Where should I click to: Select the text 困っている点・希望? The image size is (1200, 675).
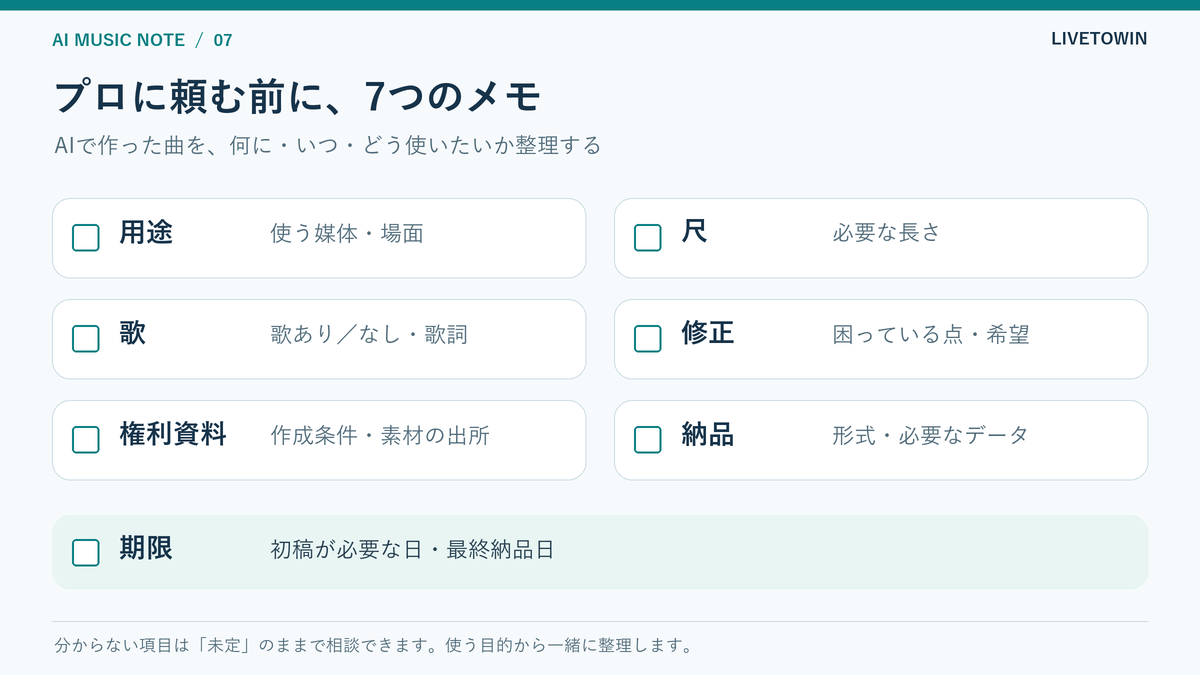coord(931,335)
